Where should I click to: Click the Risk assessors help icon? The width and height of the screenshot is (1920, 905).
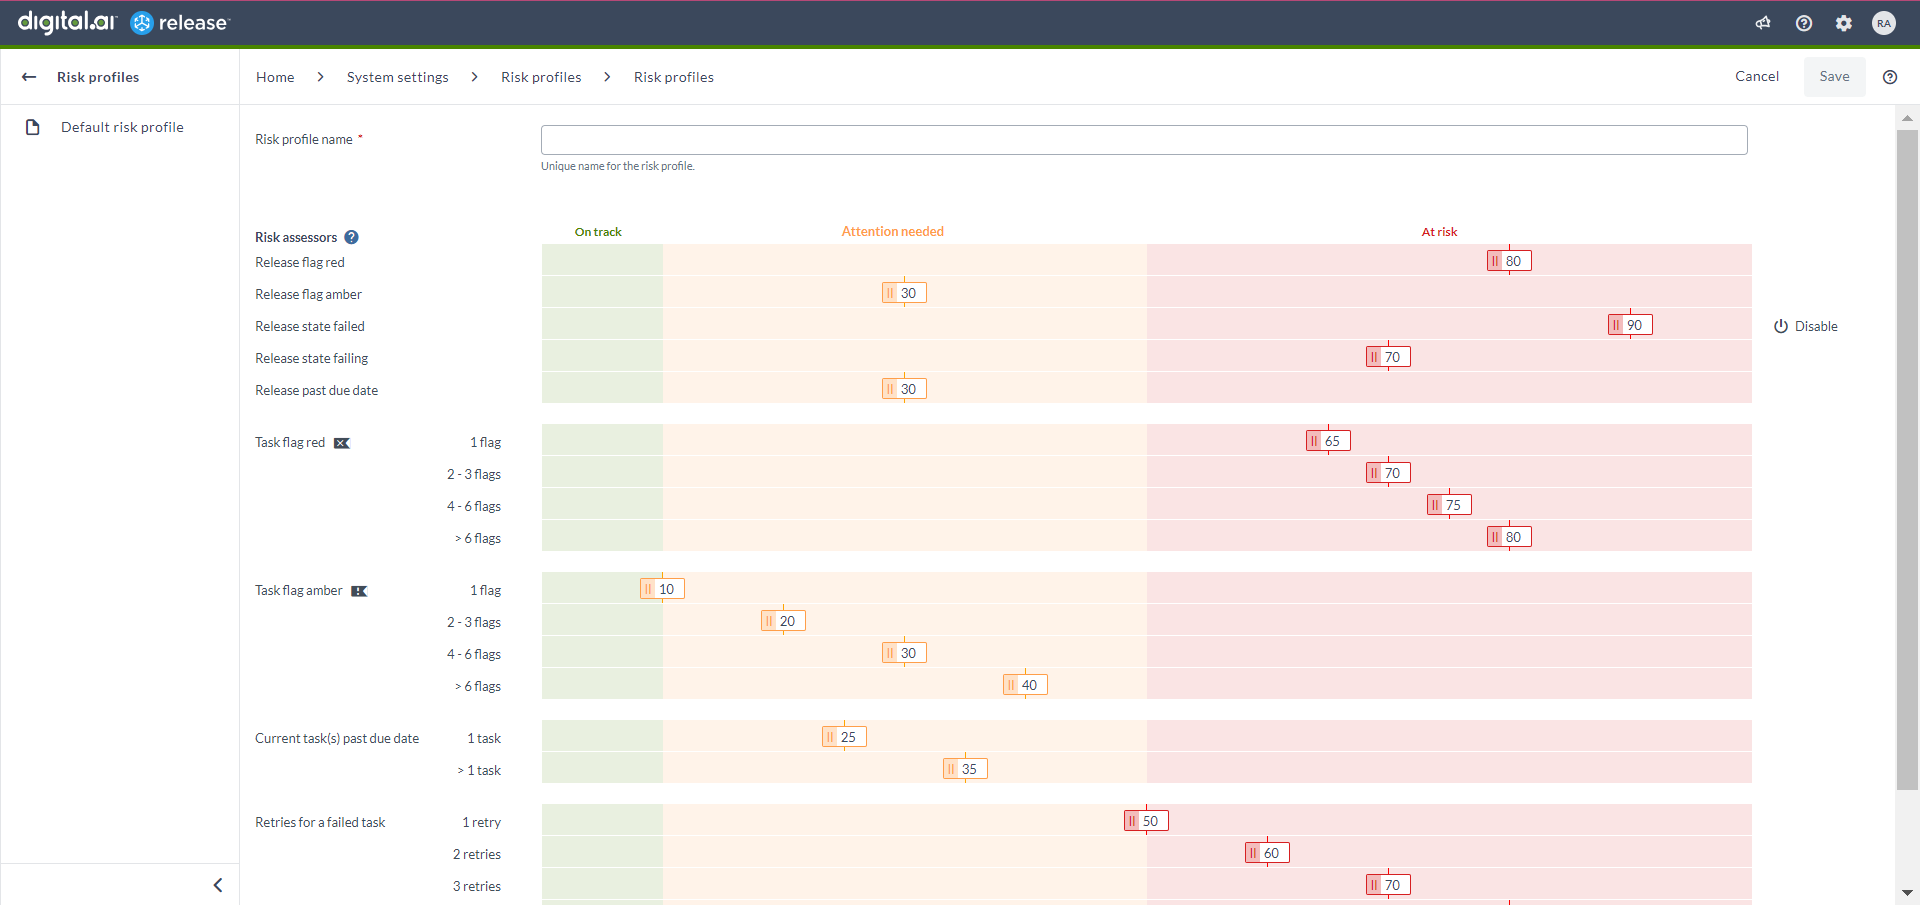[351, 237]
